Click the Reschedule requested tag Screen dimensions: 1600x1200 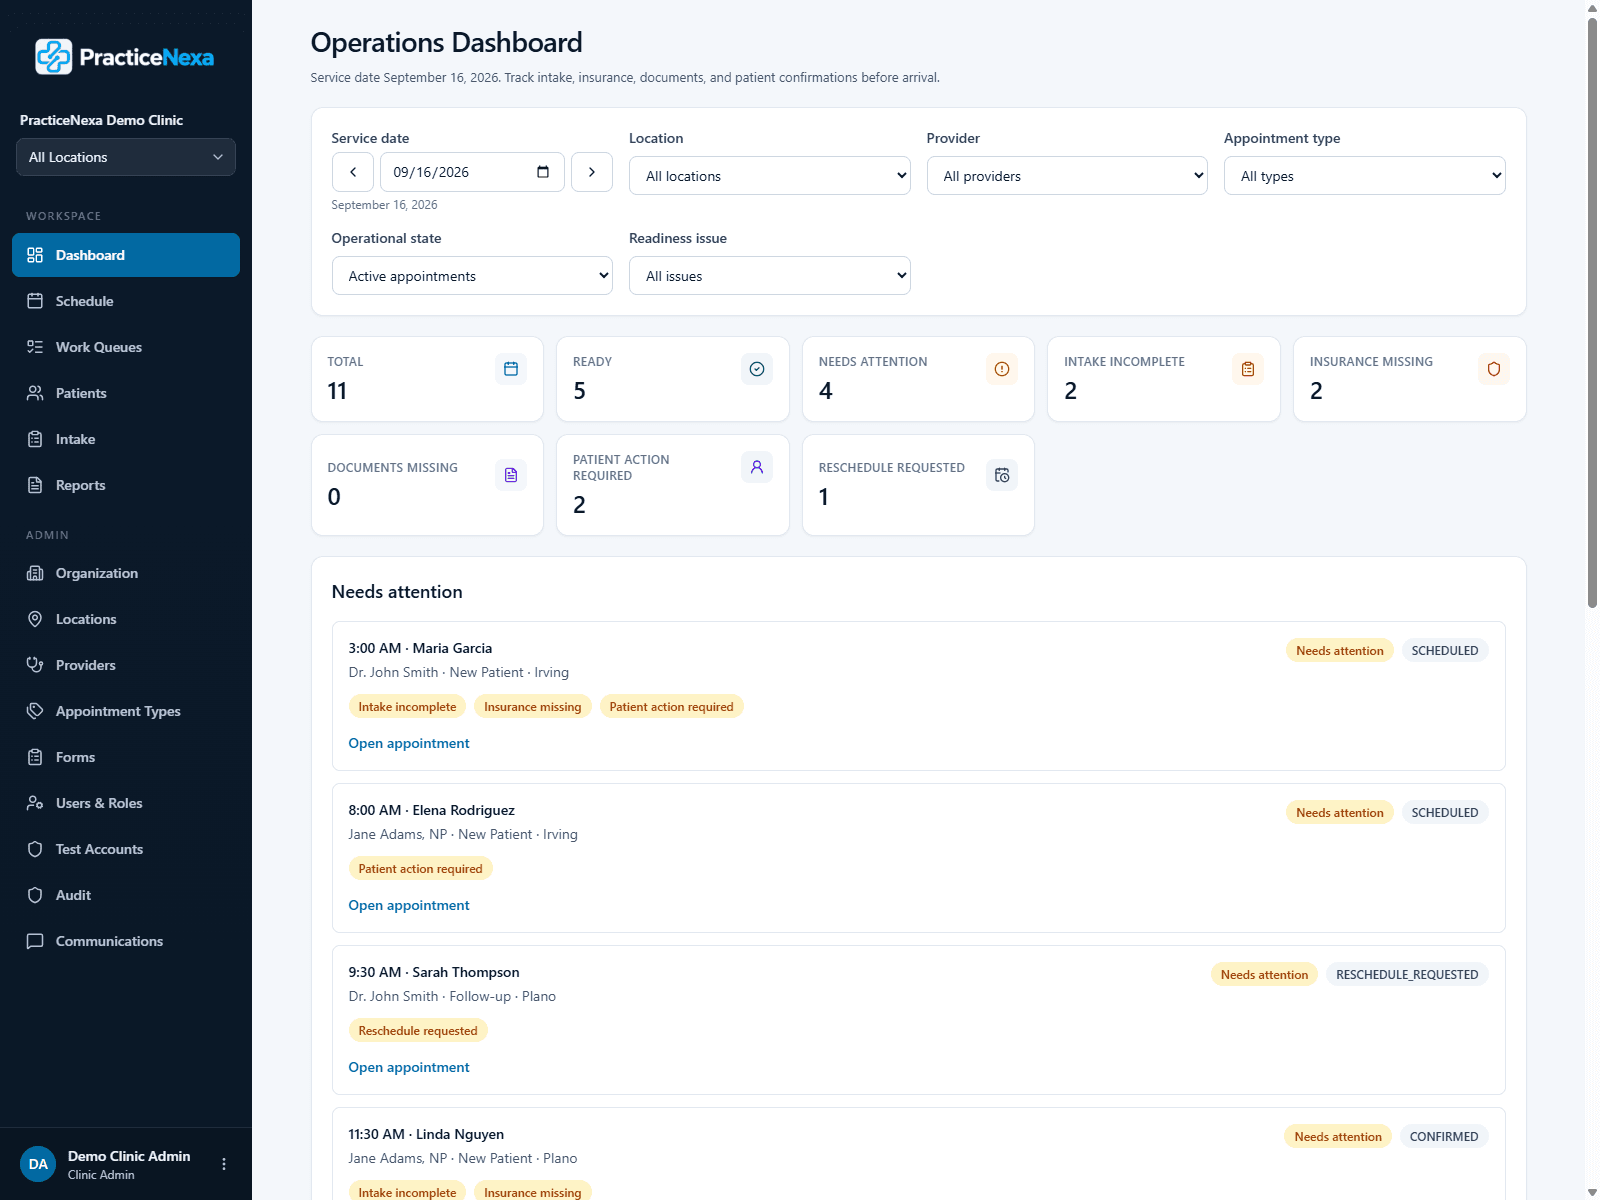[x=418, y=1031]
